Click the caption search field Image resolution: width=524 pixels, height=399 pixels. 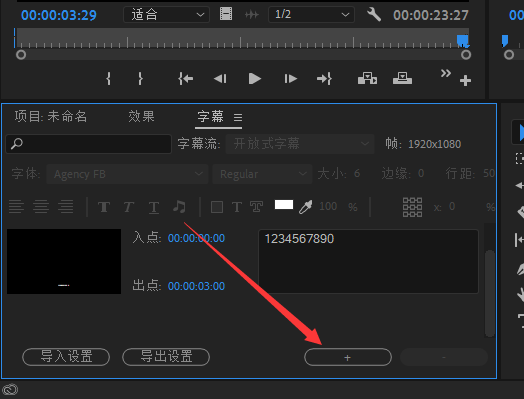(89, 144)
